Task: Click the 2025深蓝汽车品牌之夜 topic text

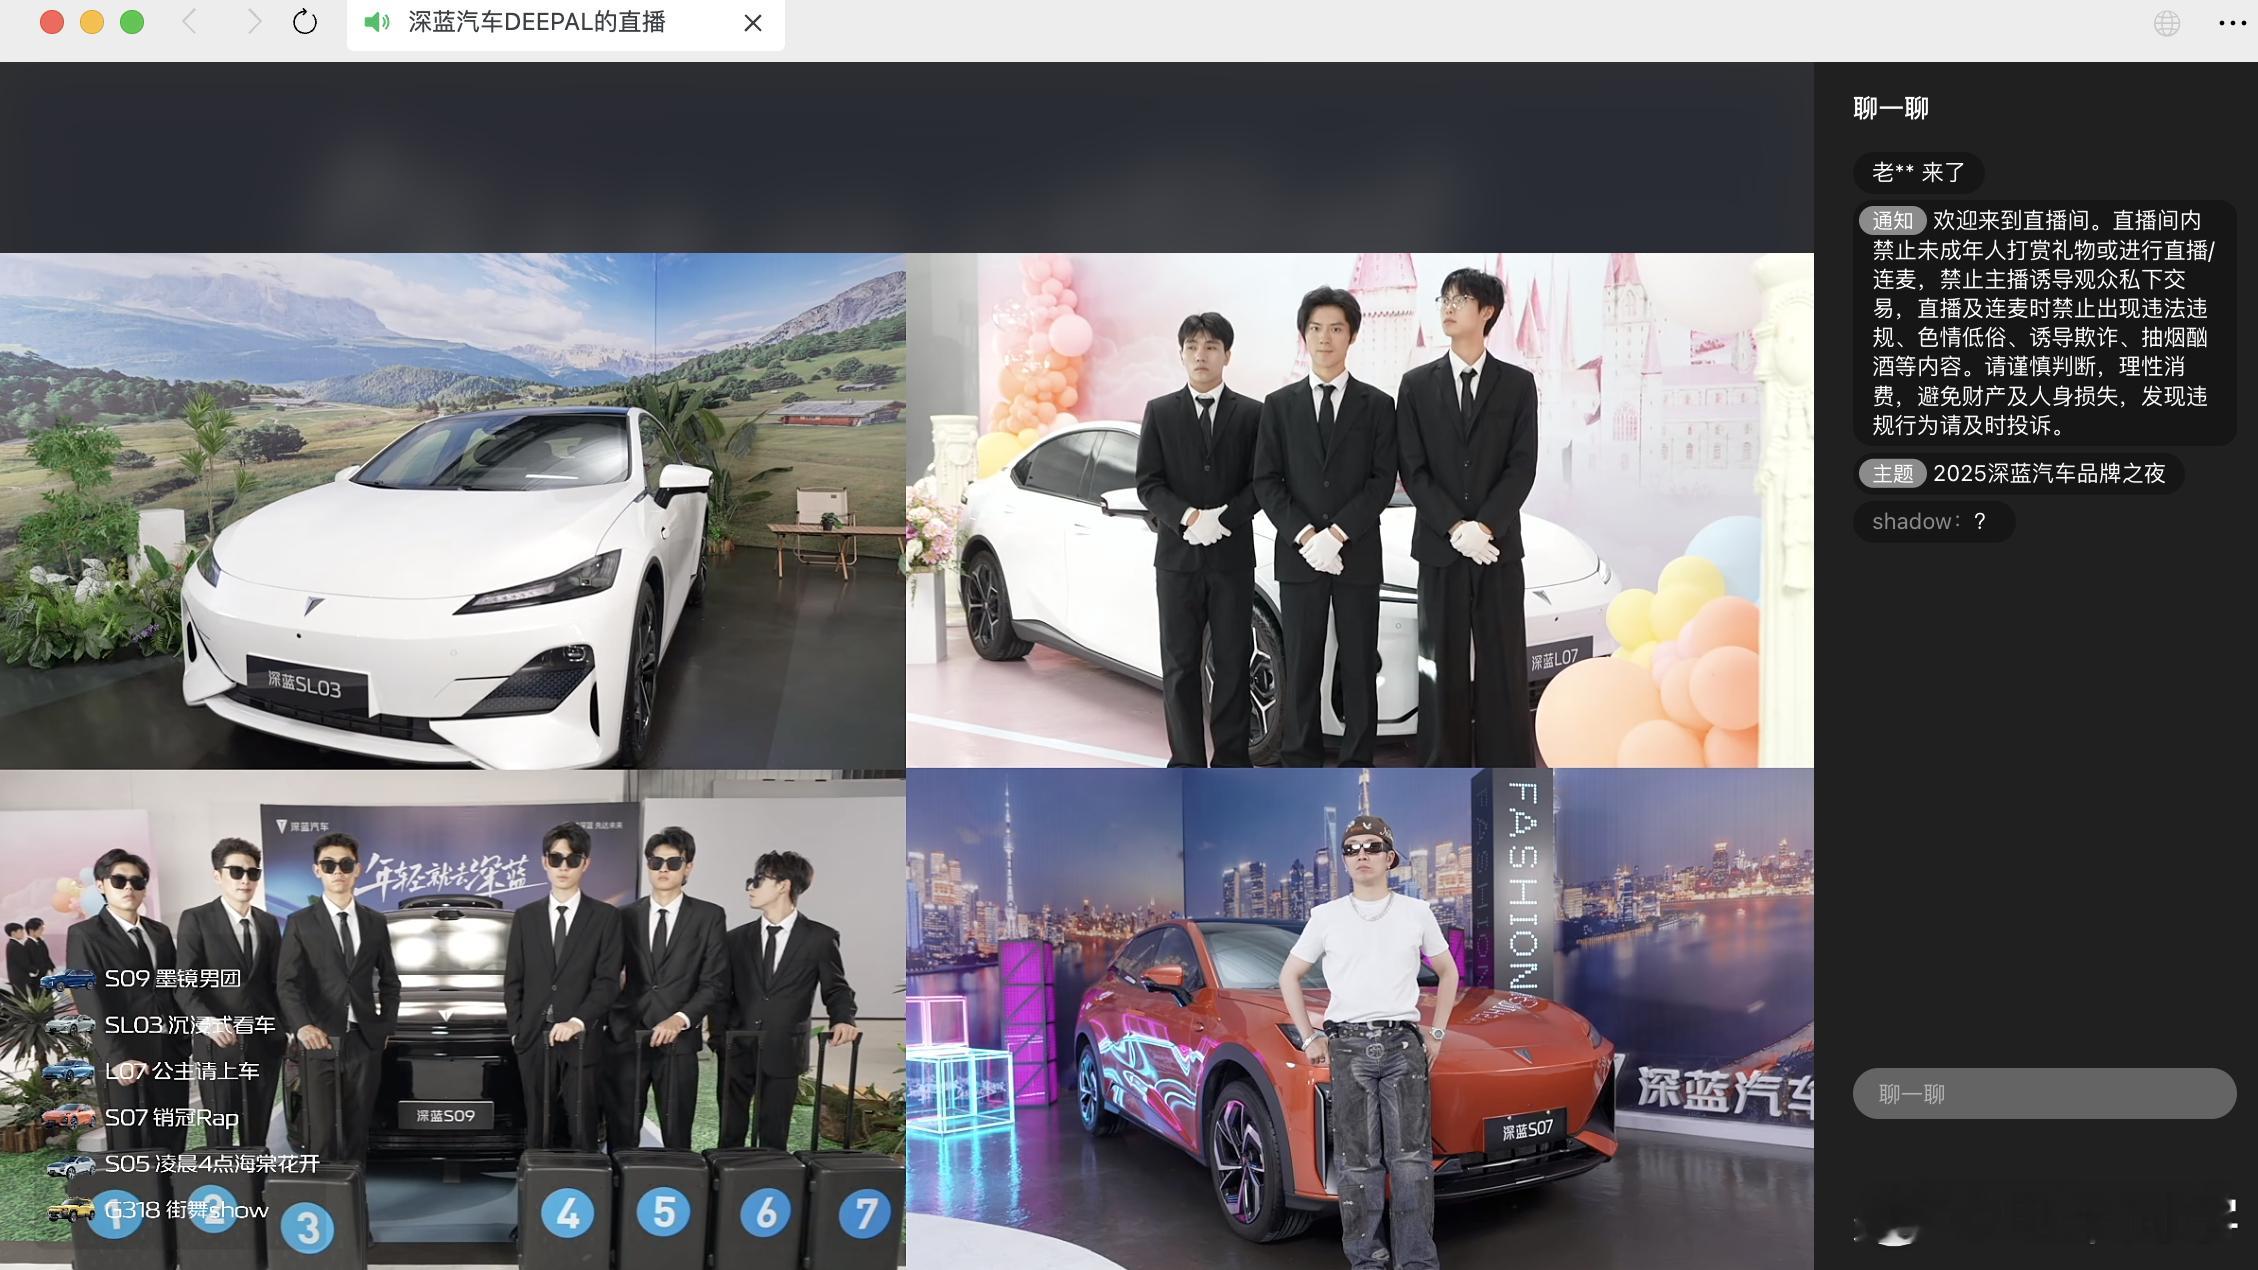Action: tap(2049, 473)
